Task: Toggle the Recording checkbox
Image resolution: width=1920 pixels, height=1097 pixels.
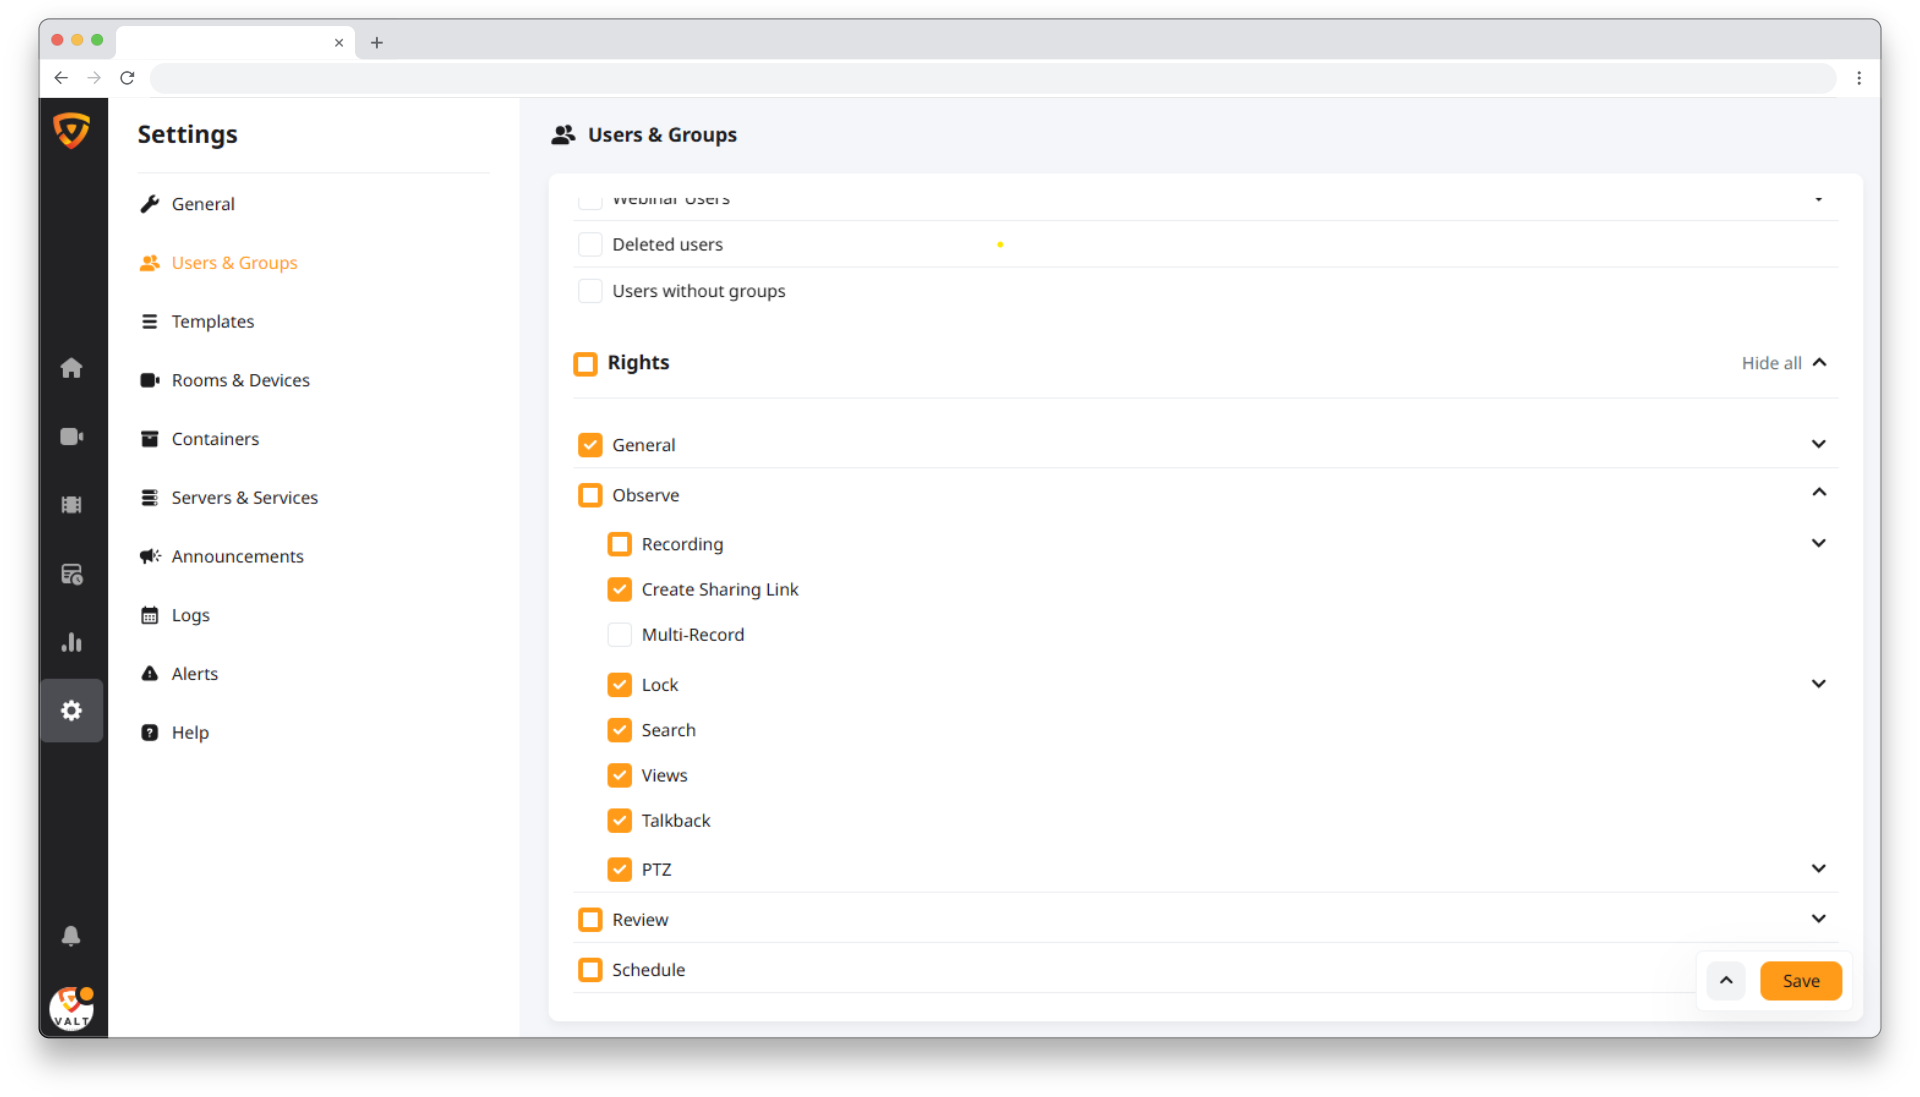Action: point(620,545)
